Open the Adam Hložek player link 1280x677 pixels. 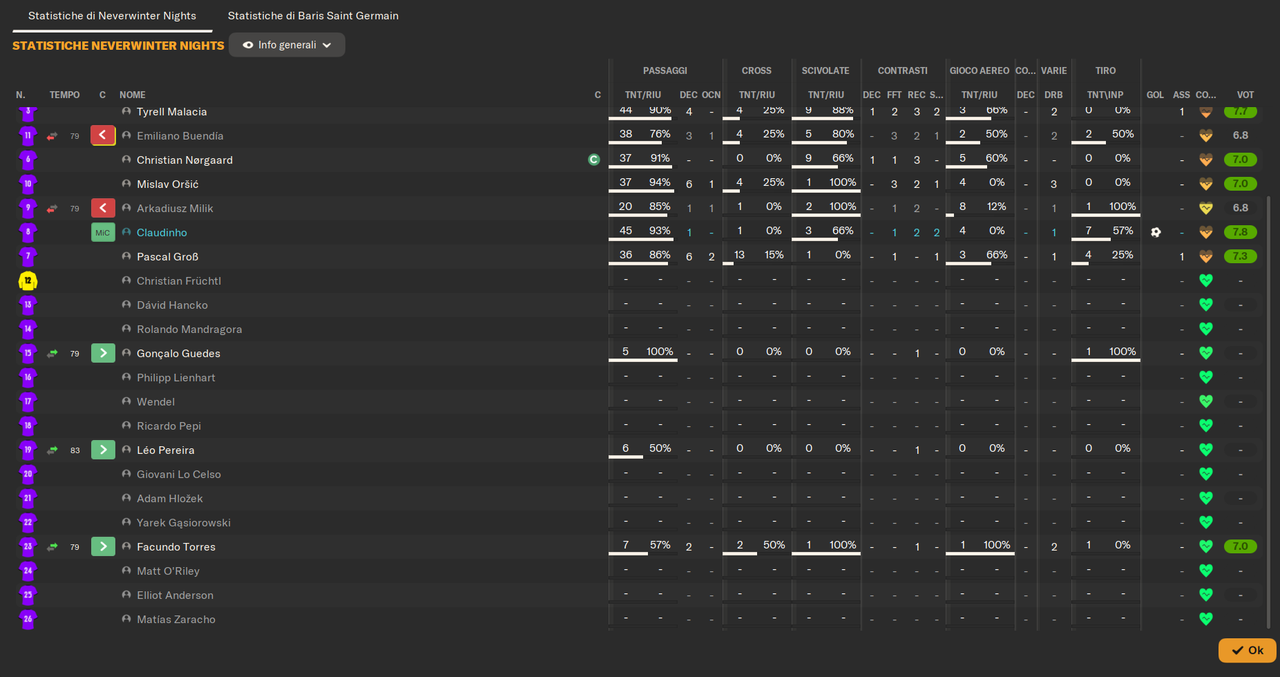coord(170,498)
